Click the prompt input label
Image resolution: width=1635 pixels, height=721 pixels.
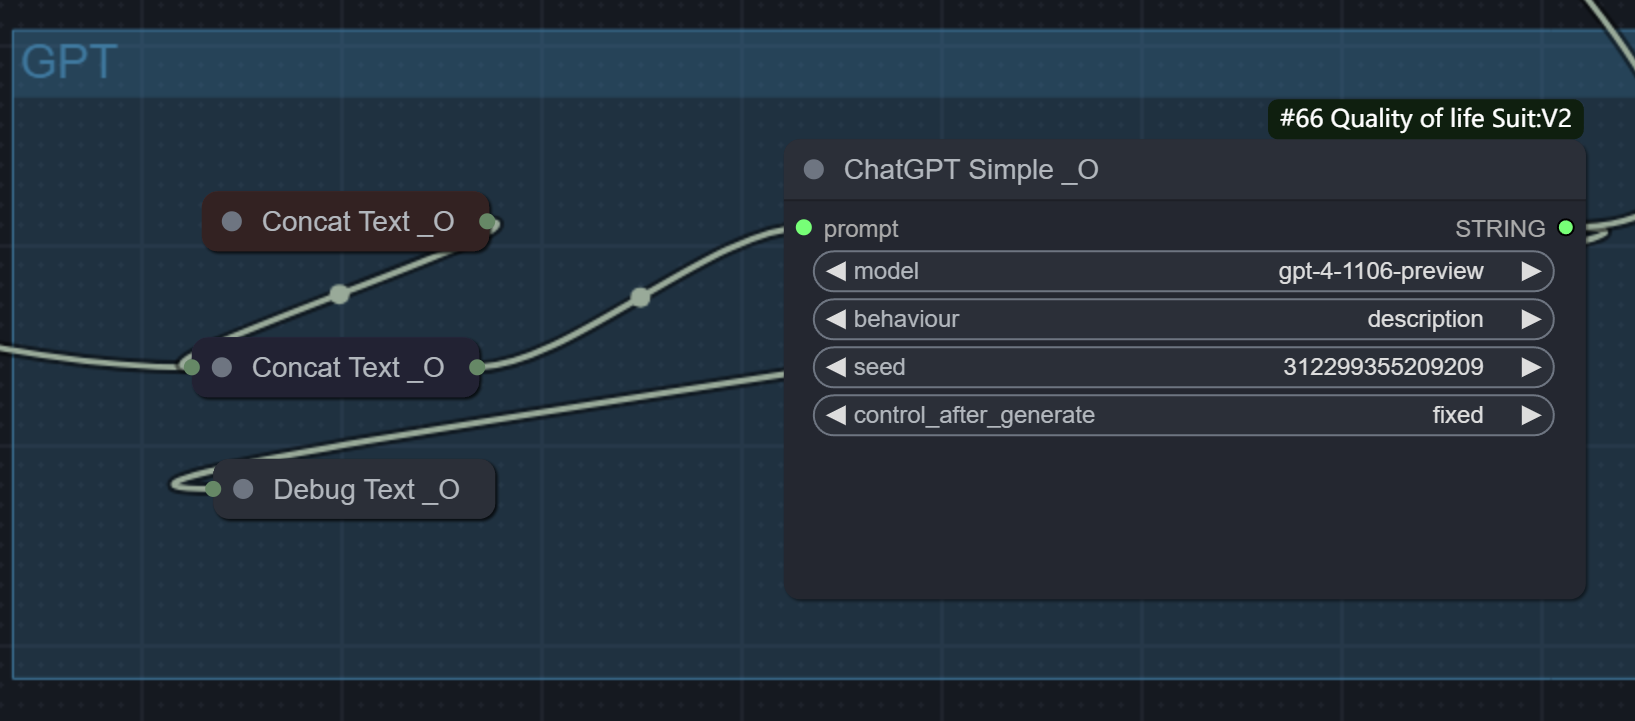[x=861, y=229]
